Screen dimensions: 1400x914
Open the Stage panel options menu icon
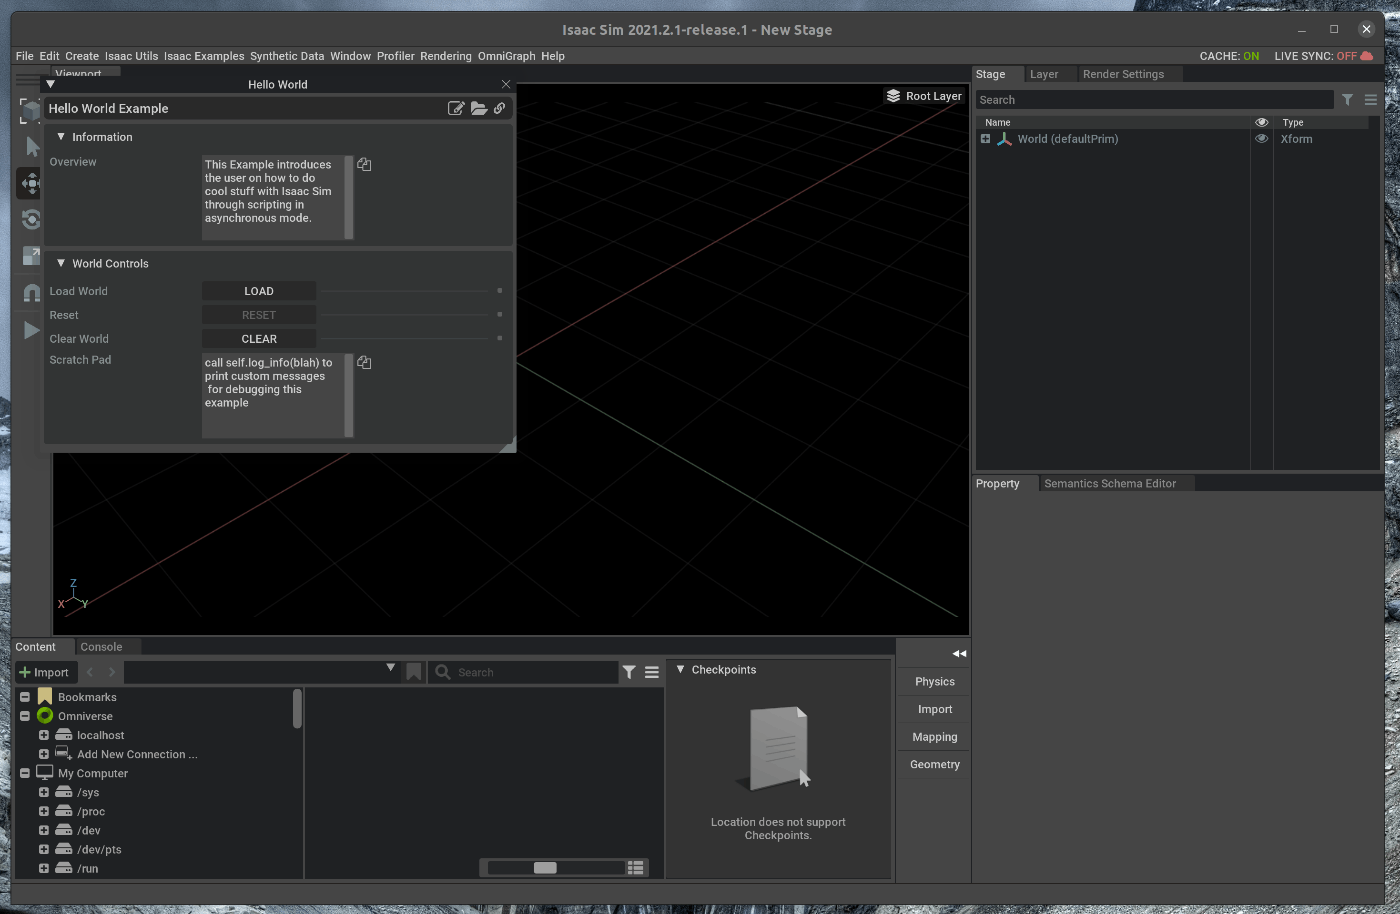(x=1371, y=100)
